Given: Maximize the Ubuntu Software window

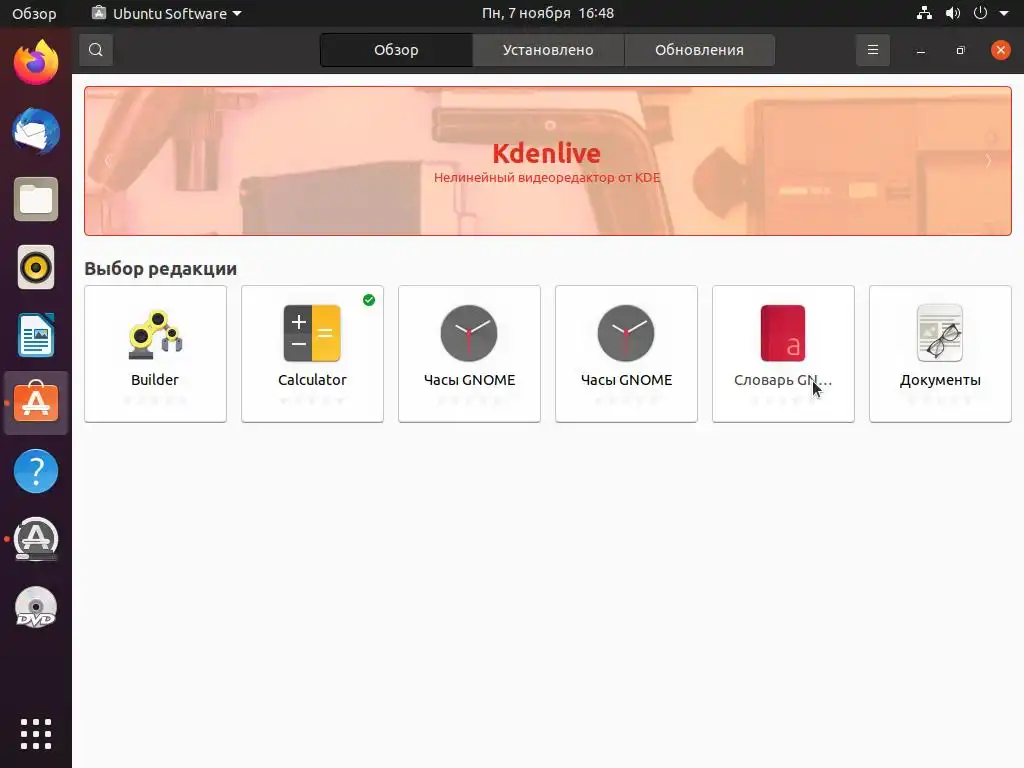Looking at the screenshot, I should pyautogui.click(x=960, y=51).
